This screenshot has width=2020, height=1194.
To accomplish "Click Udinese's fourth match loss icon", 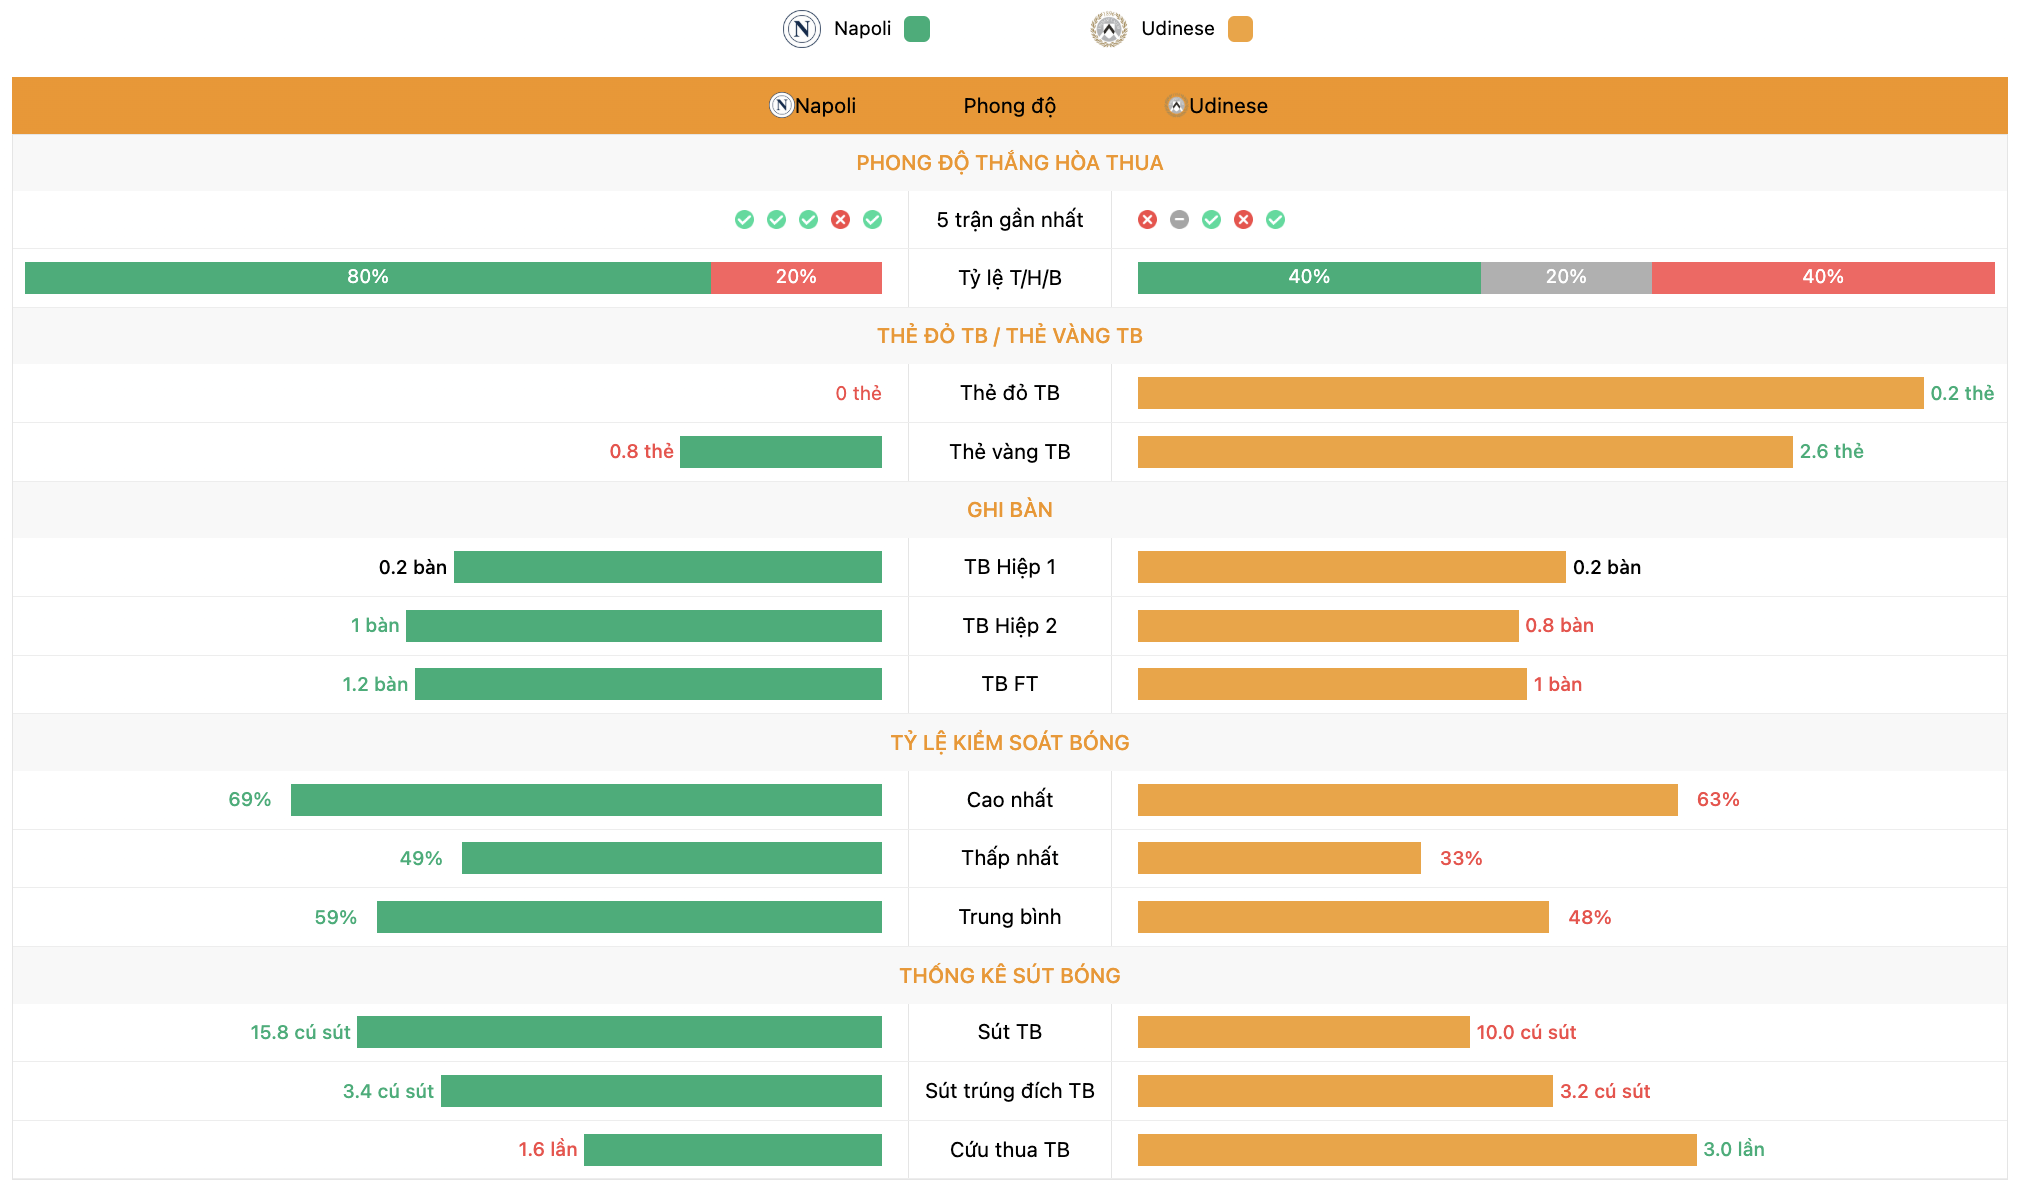I will click(1243, 220).
